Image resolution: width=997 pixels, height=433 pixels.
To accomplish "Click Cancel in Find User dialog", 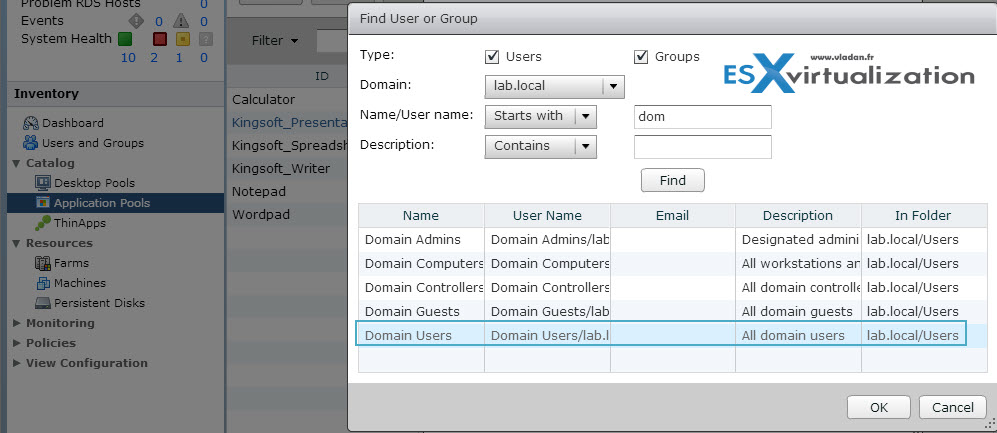I will [953, 408].
